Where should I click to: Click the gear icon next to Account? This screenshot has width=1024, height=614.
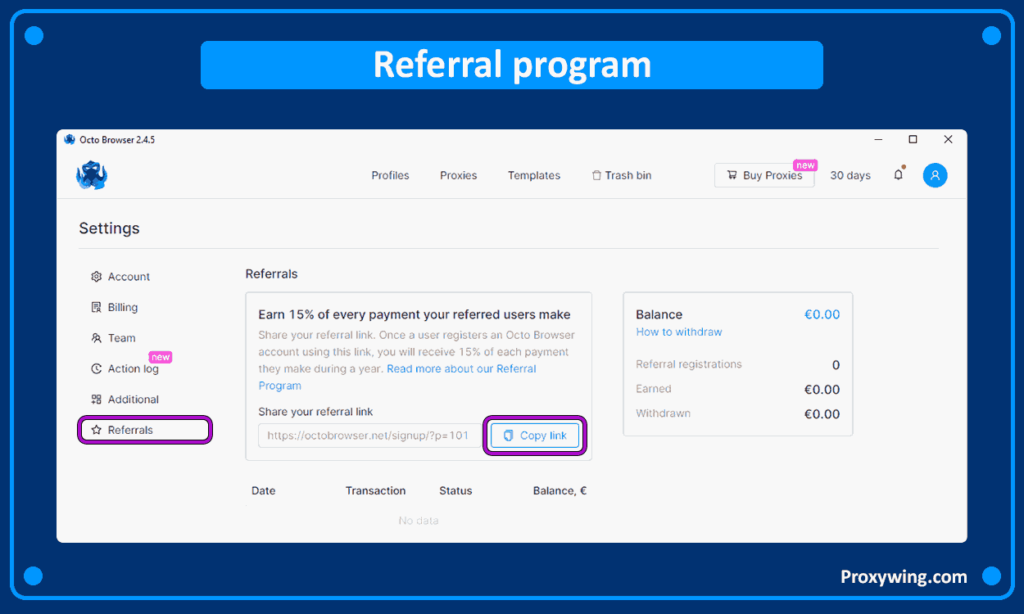click(96, 277)
